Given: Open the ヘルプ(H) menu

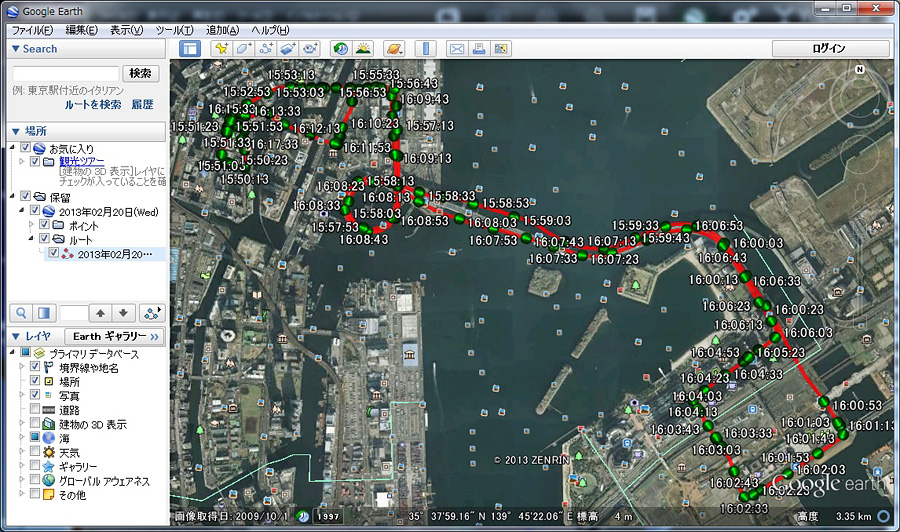Looking at the screenshot, I should pos(270,30).
